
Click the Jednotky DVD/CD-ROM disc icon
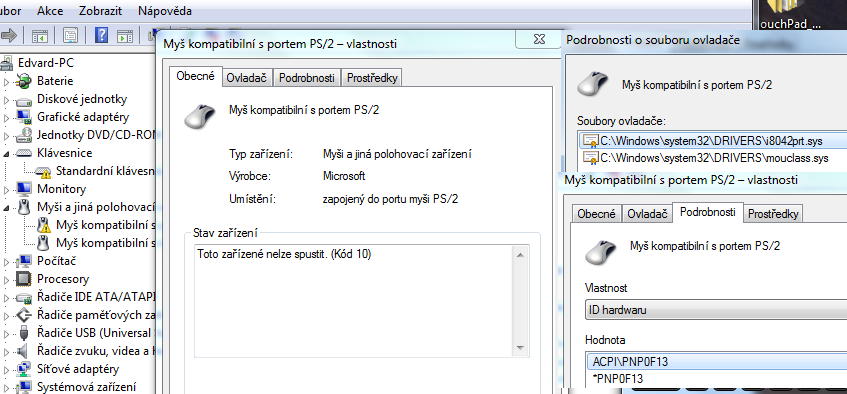(24, 135)
